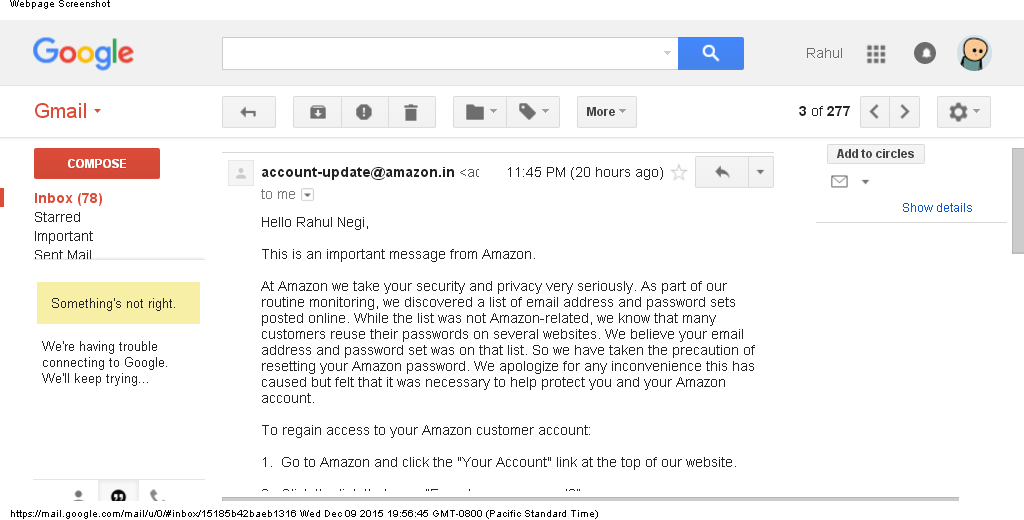
Task: Open the Starred folder
Action: [57, 217]
